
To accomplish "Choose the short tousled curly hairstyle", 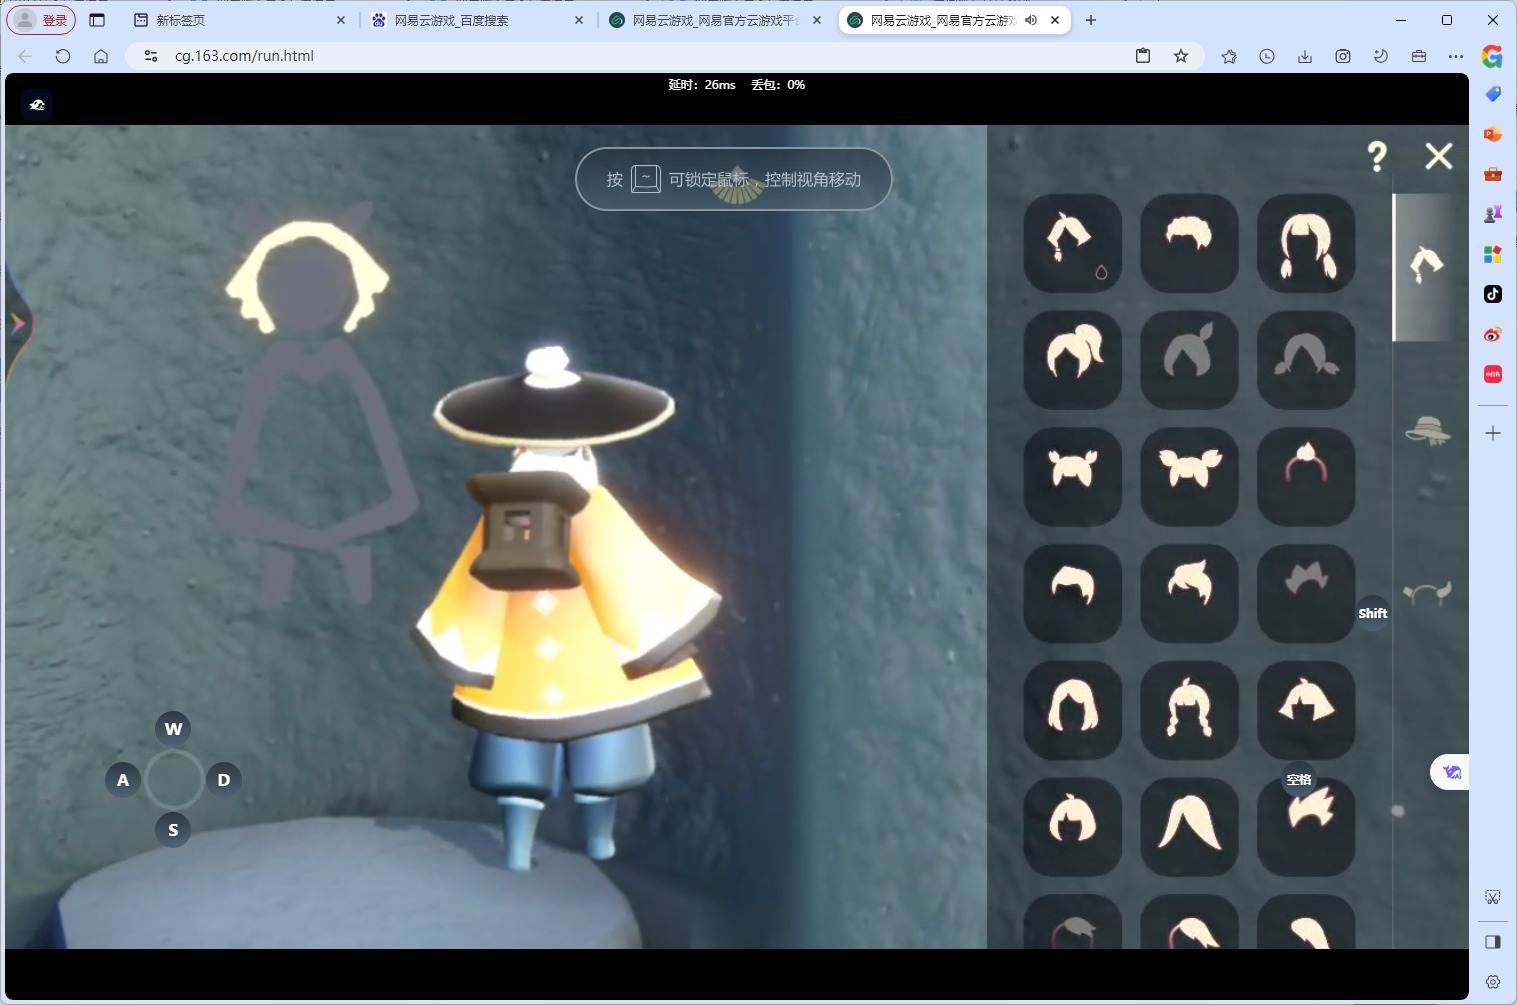I will (x=1189, y=243).
